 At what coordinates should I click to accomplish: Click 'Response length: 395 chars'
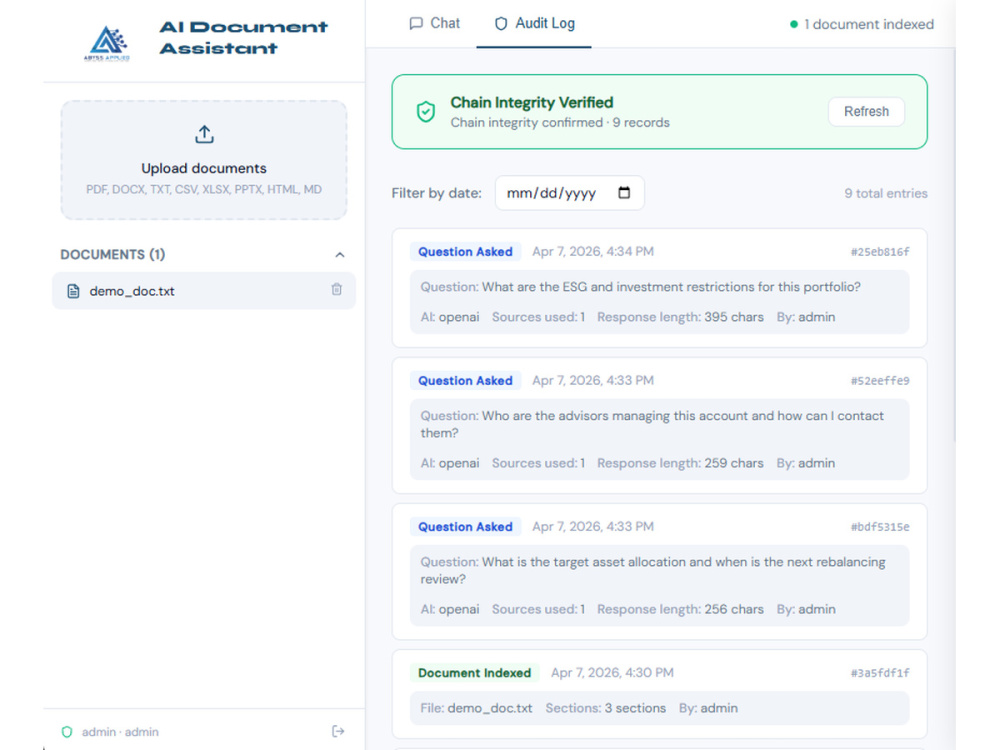pyautogui.click(x=680, y=317)
